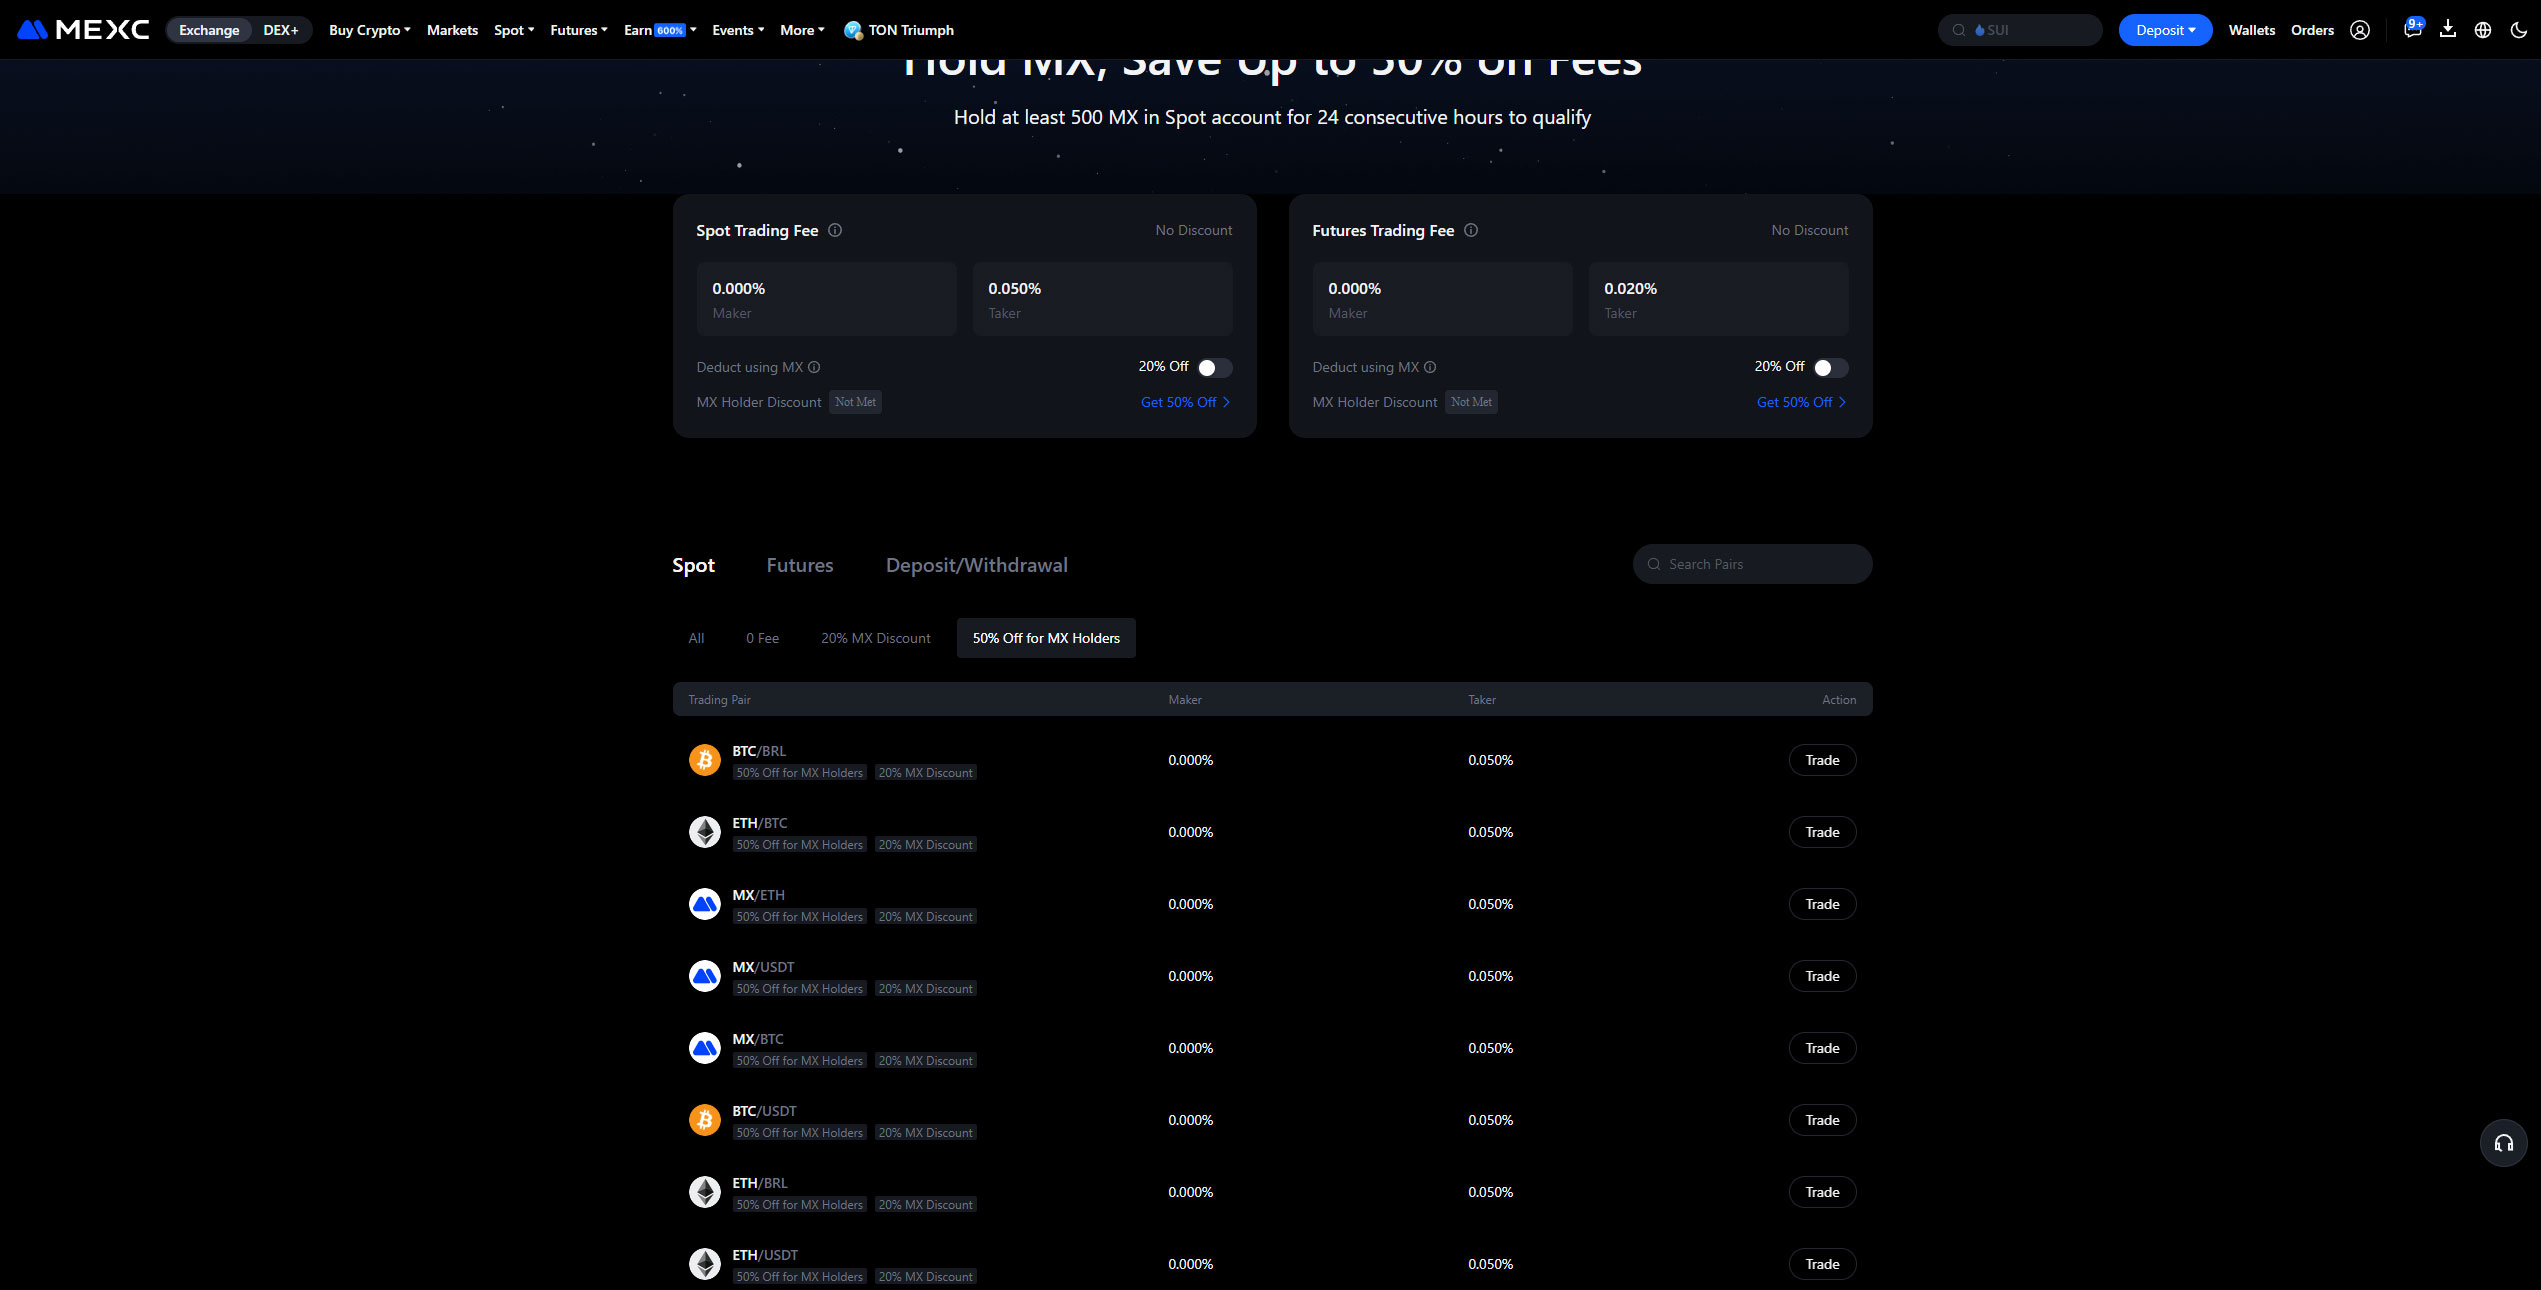This screenshot has height=1290, width=2541.
Task: Expand the Buy Crypto menu
Action: pos(370,30)
